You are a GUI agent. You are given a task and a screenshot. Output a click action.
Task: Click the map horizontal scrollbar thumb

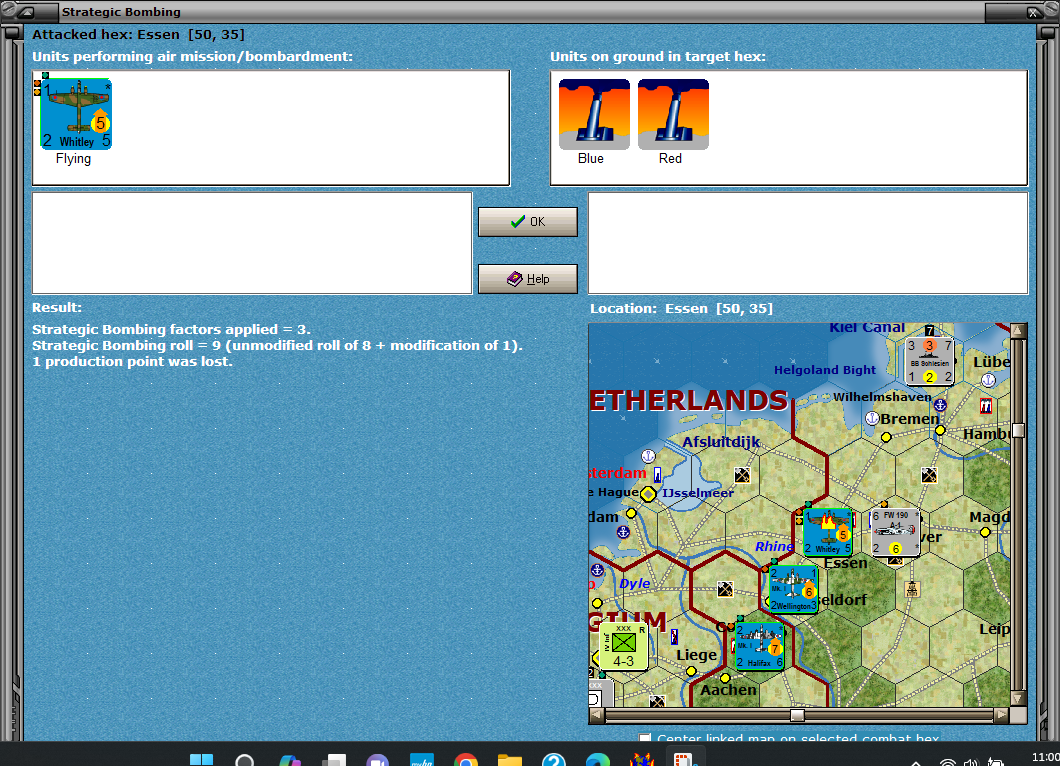point(797,715)
